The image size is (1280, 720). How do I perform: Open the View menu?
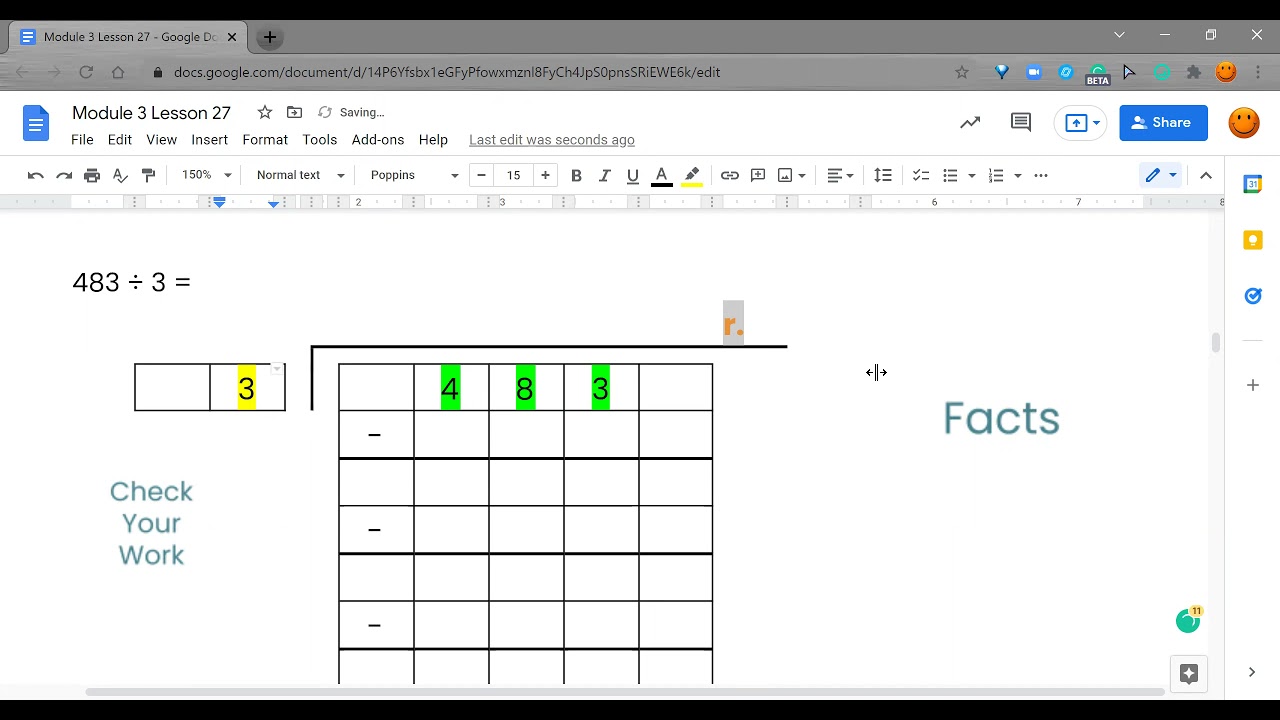click(x=161, y=140)
